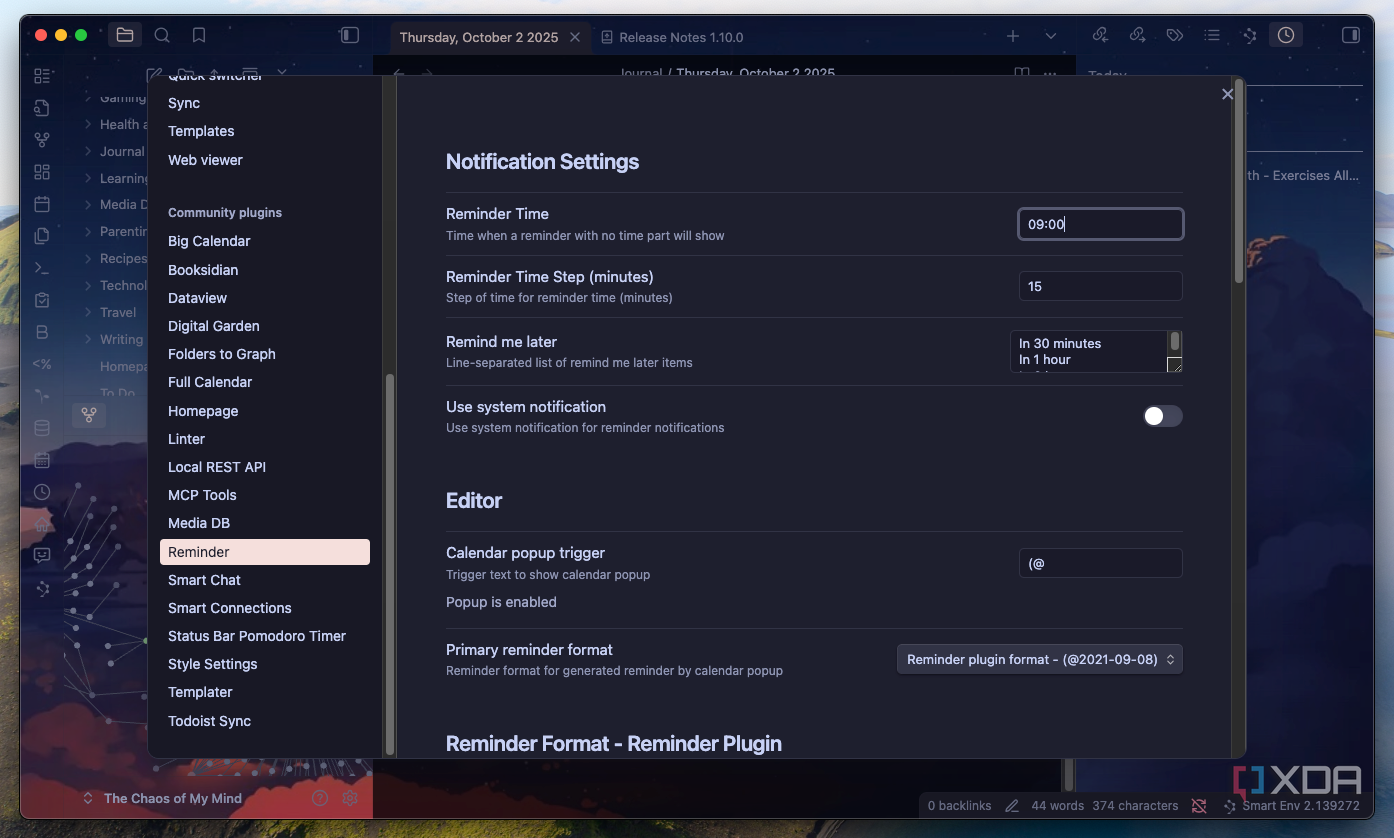The height and width of the screenshot is (838, 1394).
Task: Open the help question mark icon
Action: point(320,798)
